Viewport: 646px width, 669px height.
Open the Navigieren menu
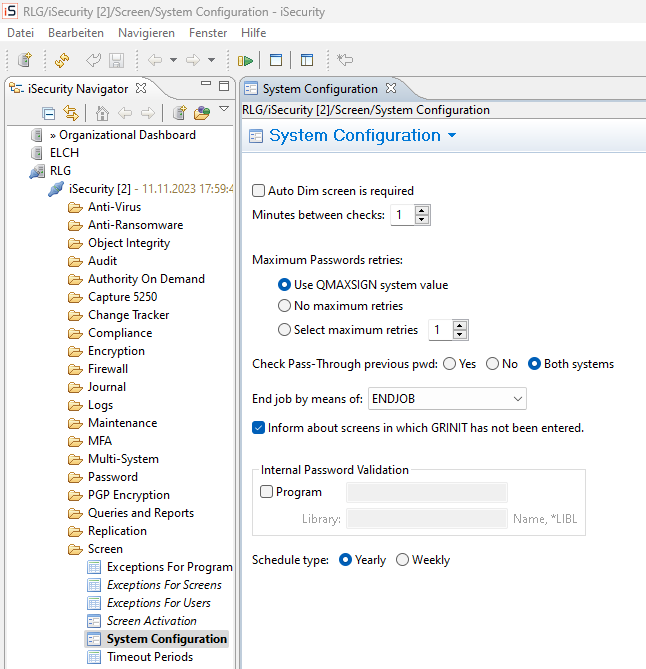146,33
